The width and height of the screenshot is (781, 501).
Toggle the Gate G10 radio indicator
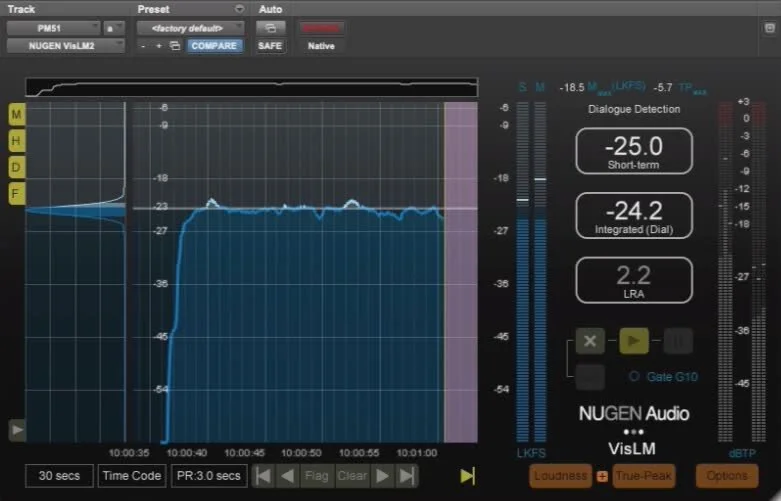click(x=634, y=376)
